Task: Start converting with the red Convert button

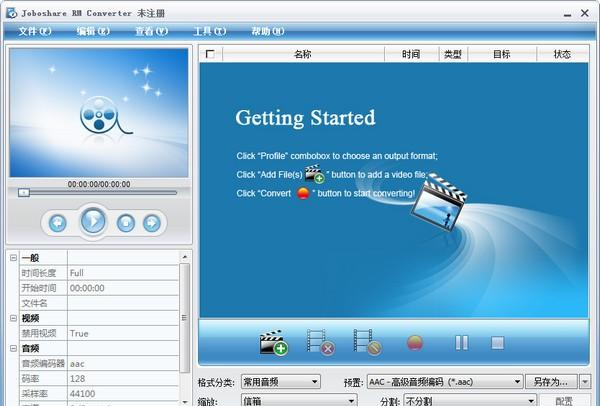Action: coord(415,343)
